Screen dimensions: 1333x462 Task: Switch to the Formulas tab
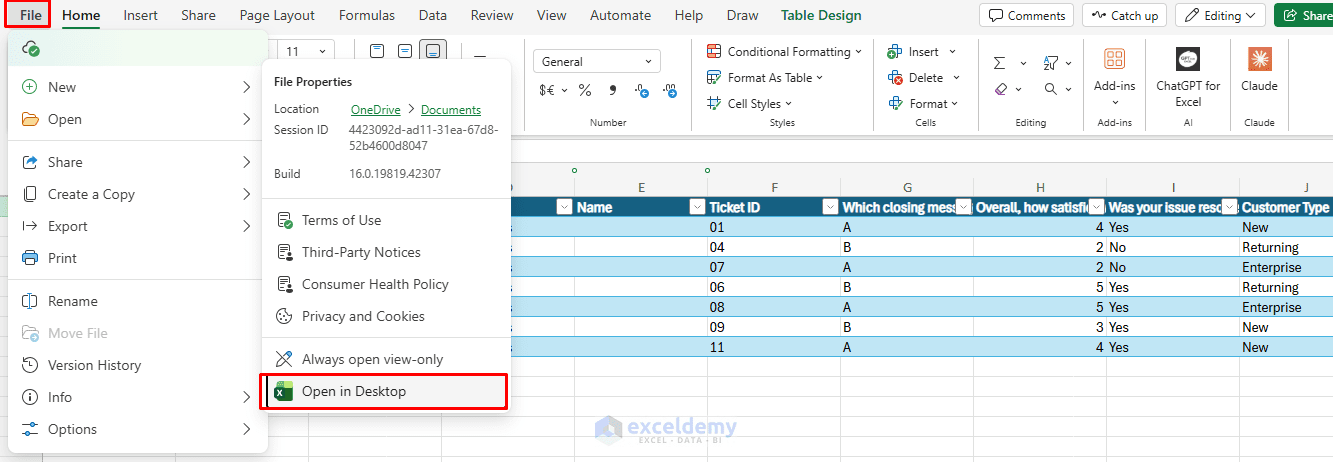click(x=367, y=15)
